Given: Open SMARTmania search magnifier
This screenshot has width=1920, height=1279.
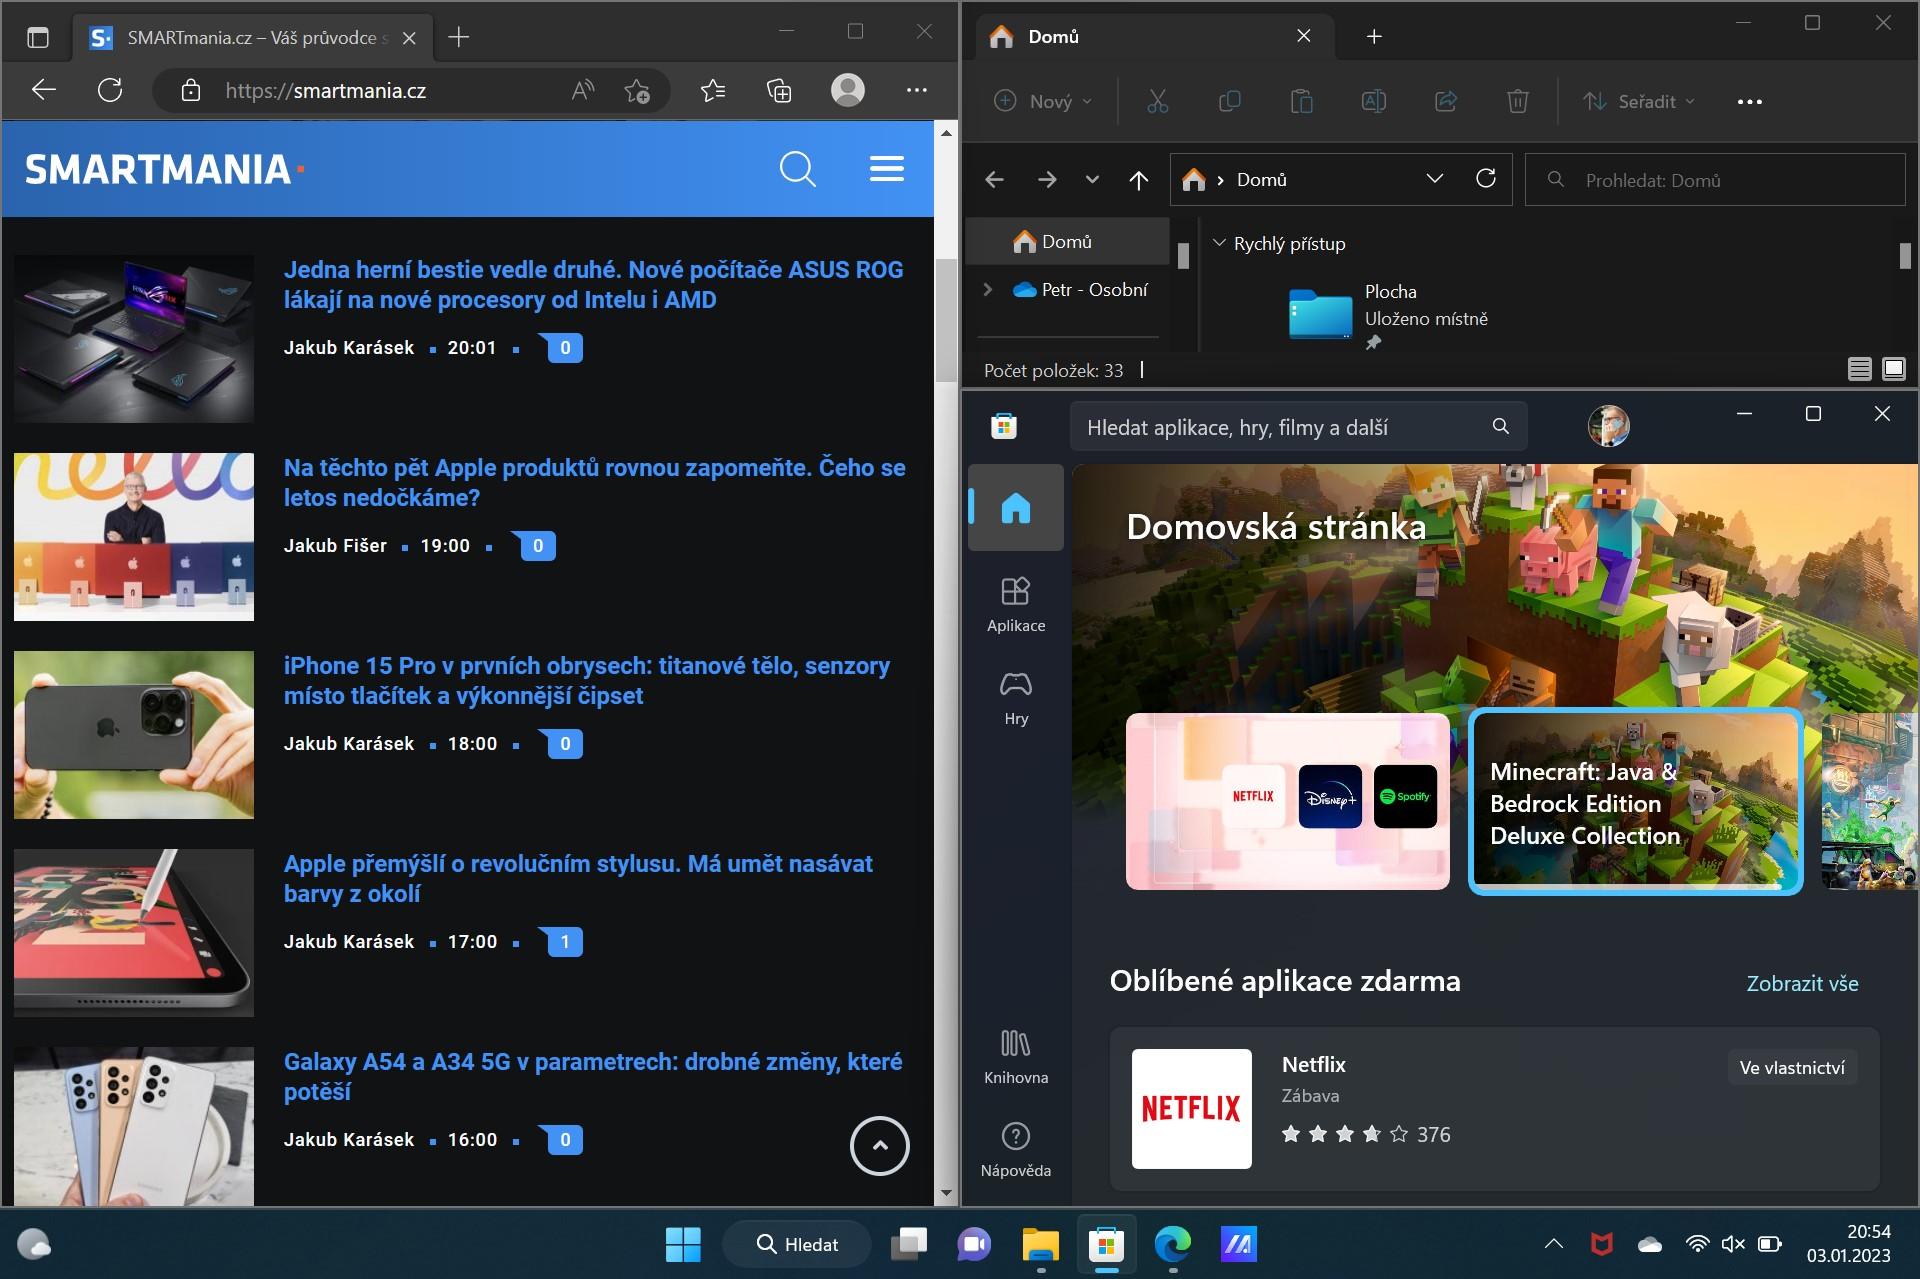Looking at the screenshot, I should click(797, 169).
